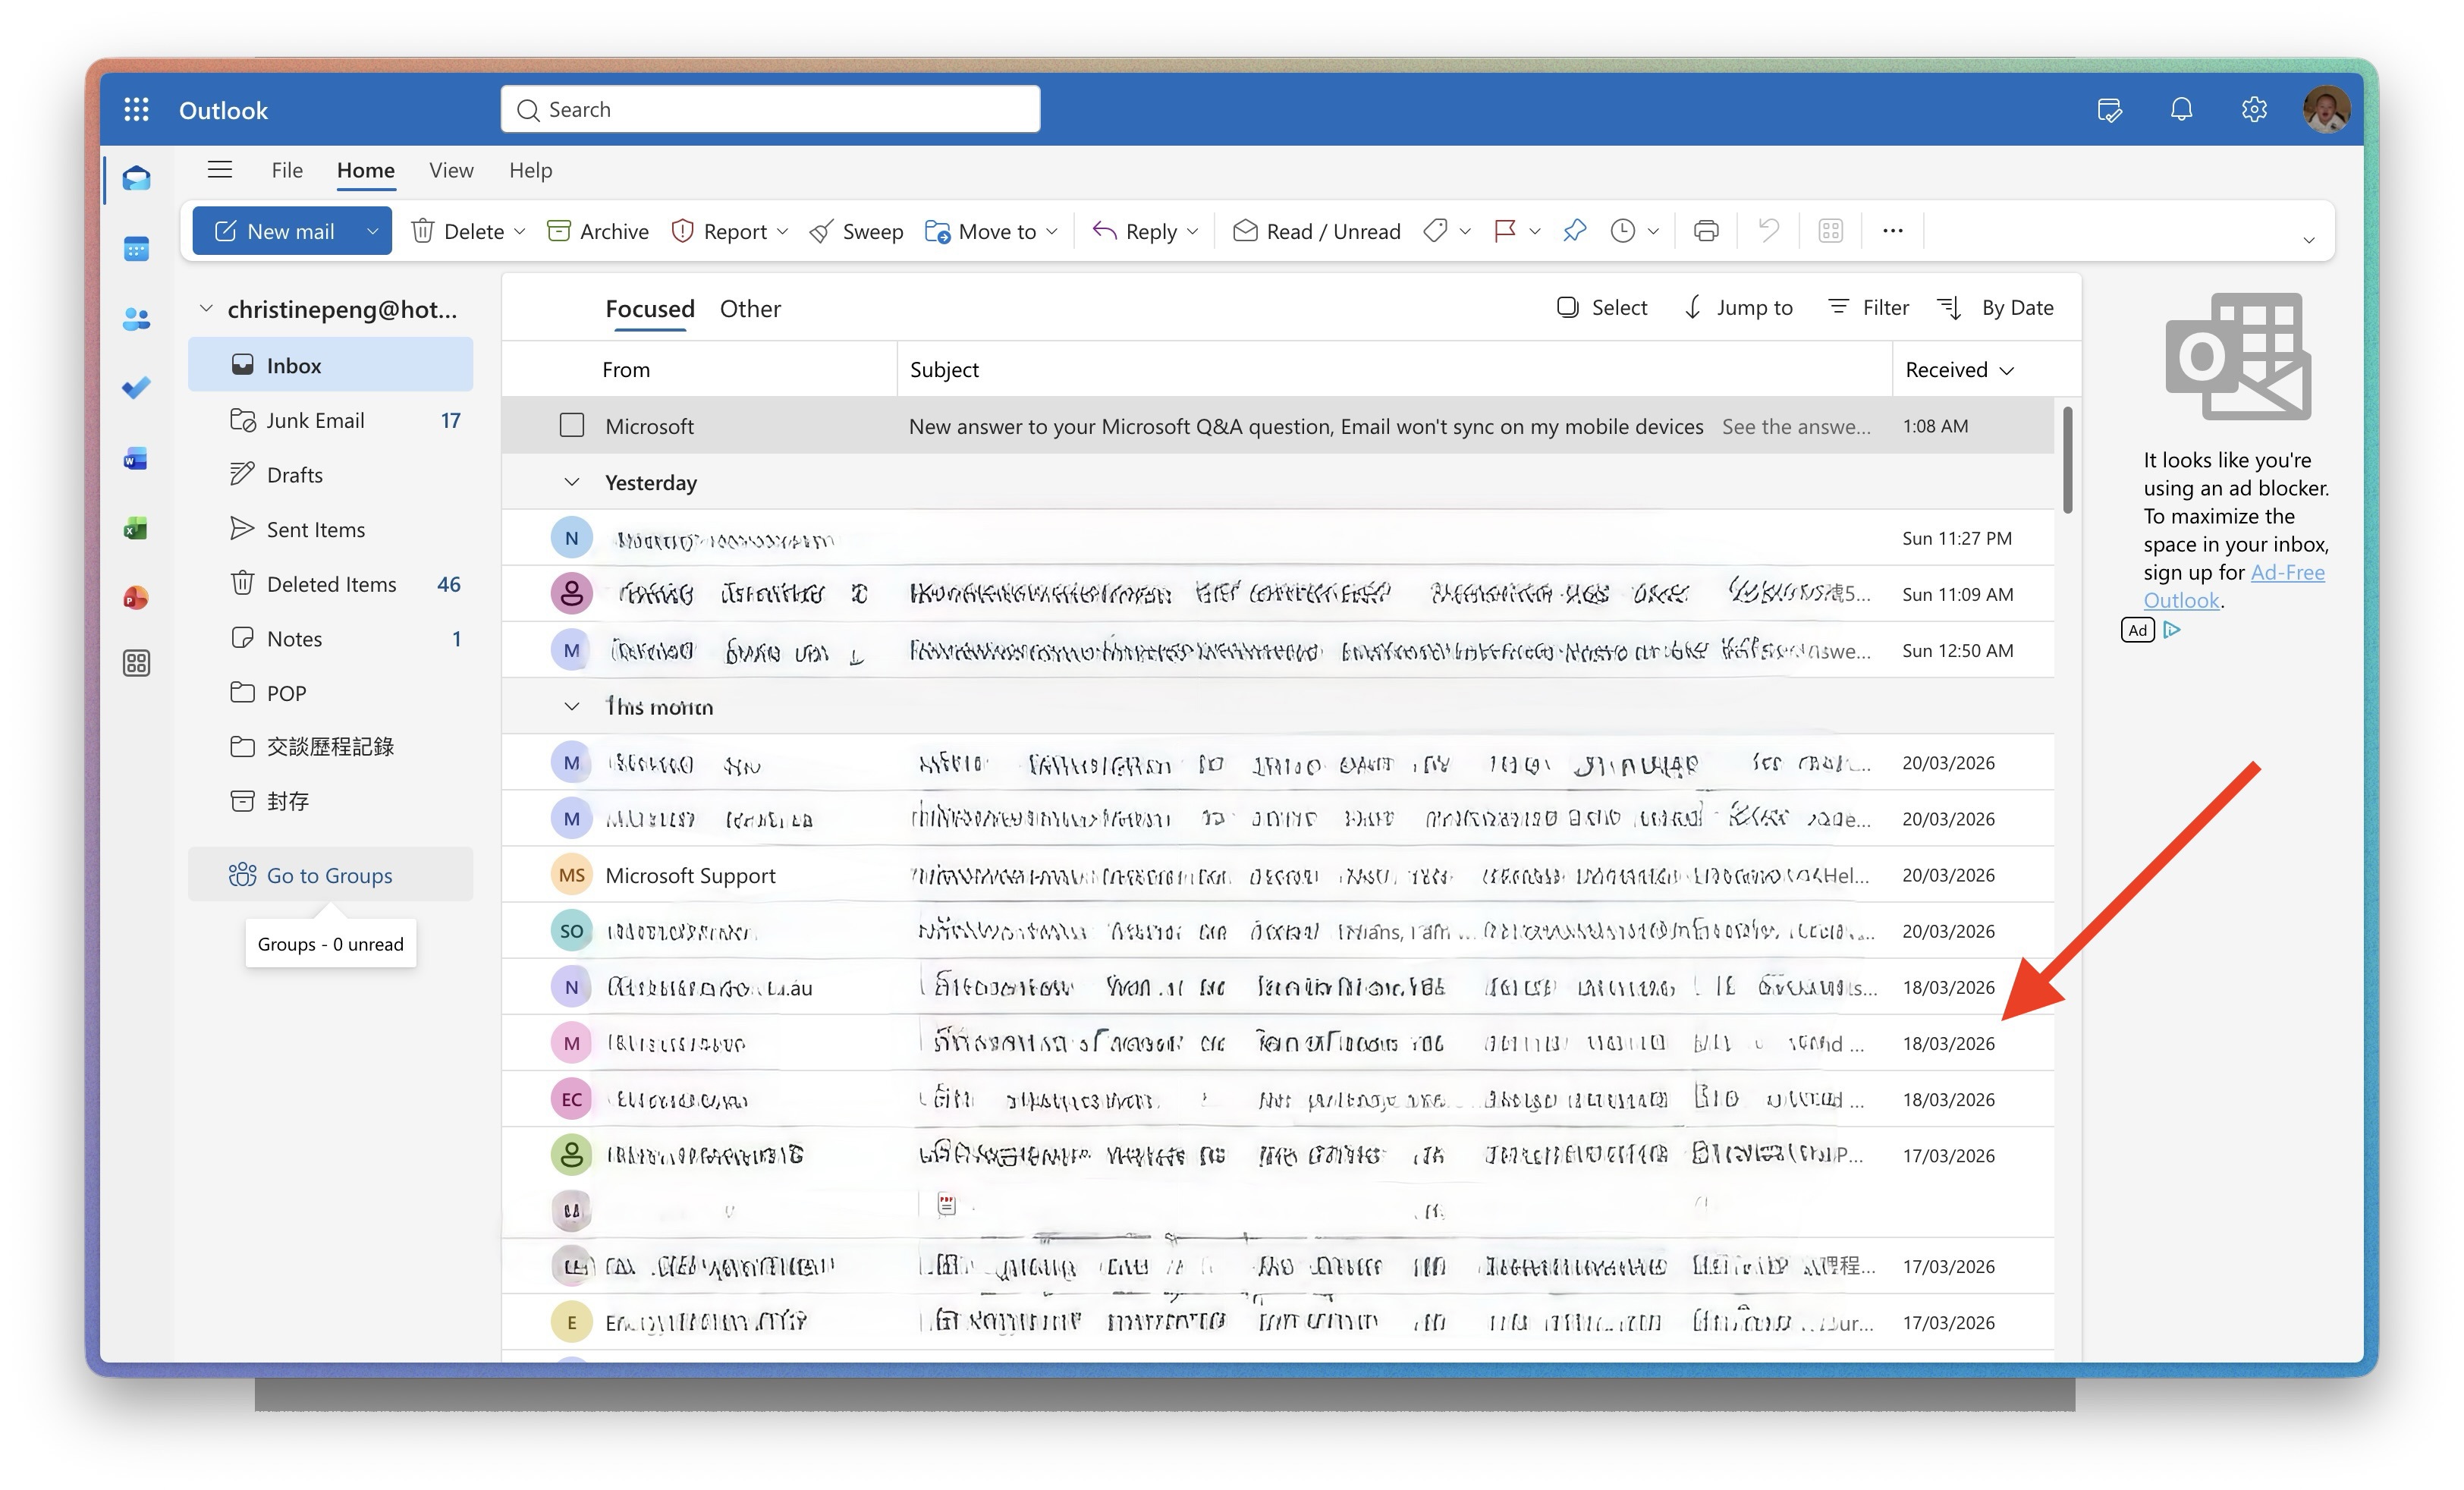Open the People contacts icon

point(136,319)
